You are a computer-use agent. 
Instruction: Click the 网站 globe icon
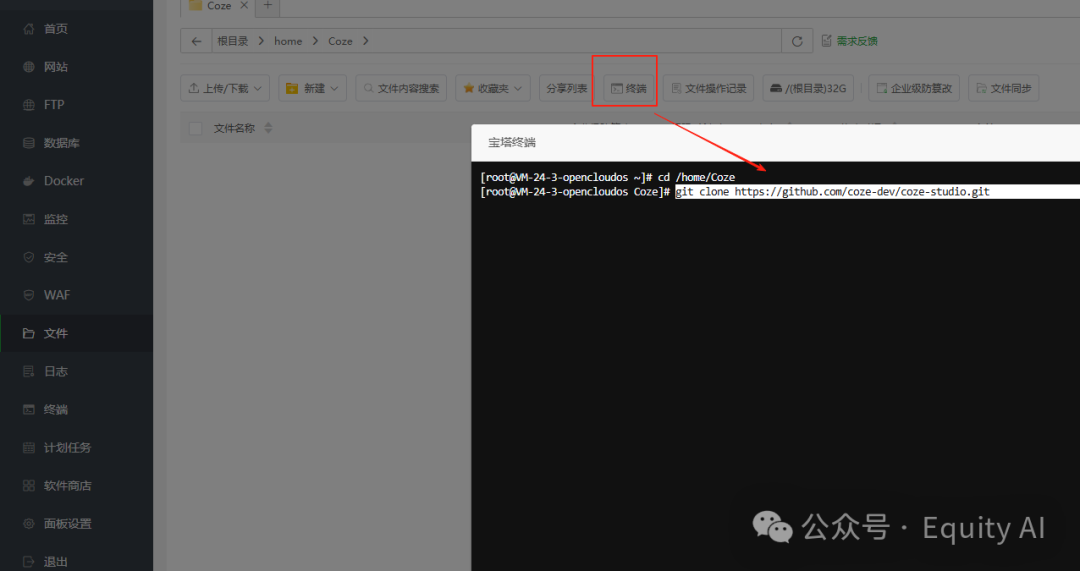tap(28, 67)
